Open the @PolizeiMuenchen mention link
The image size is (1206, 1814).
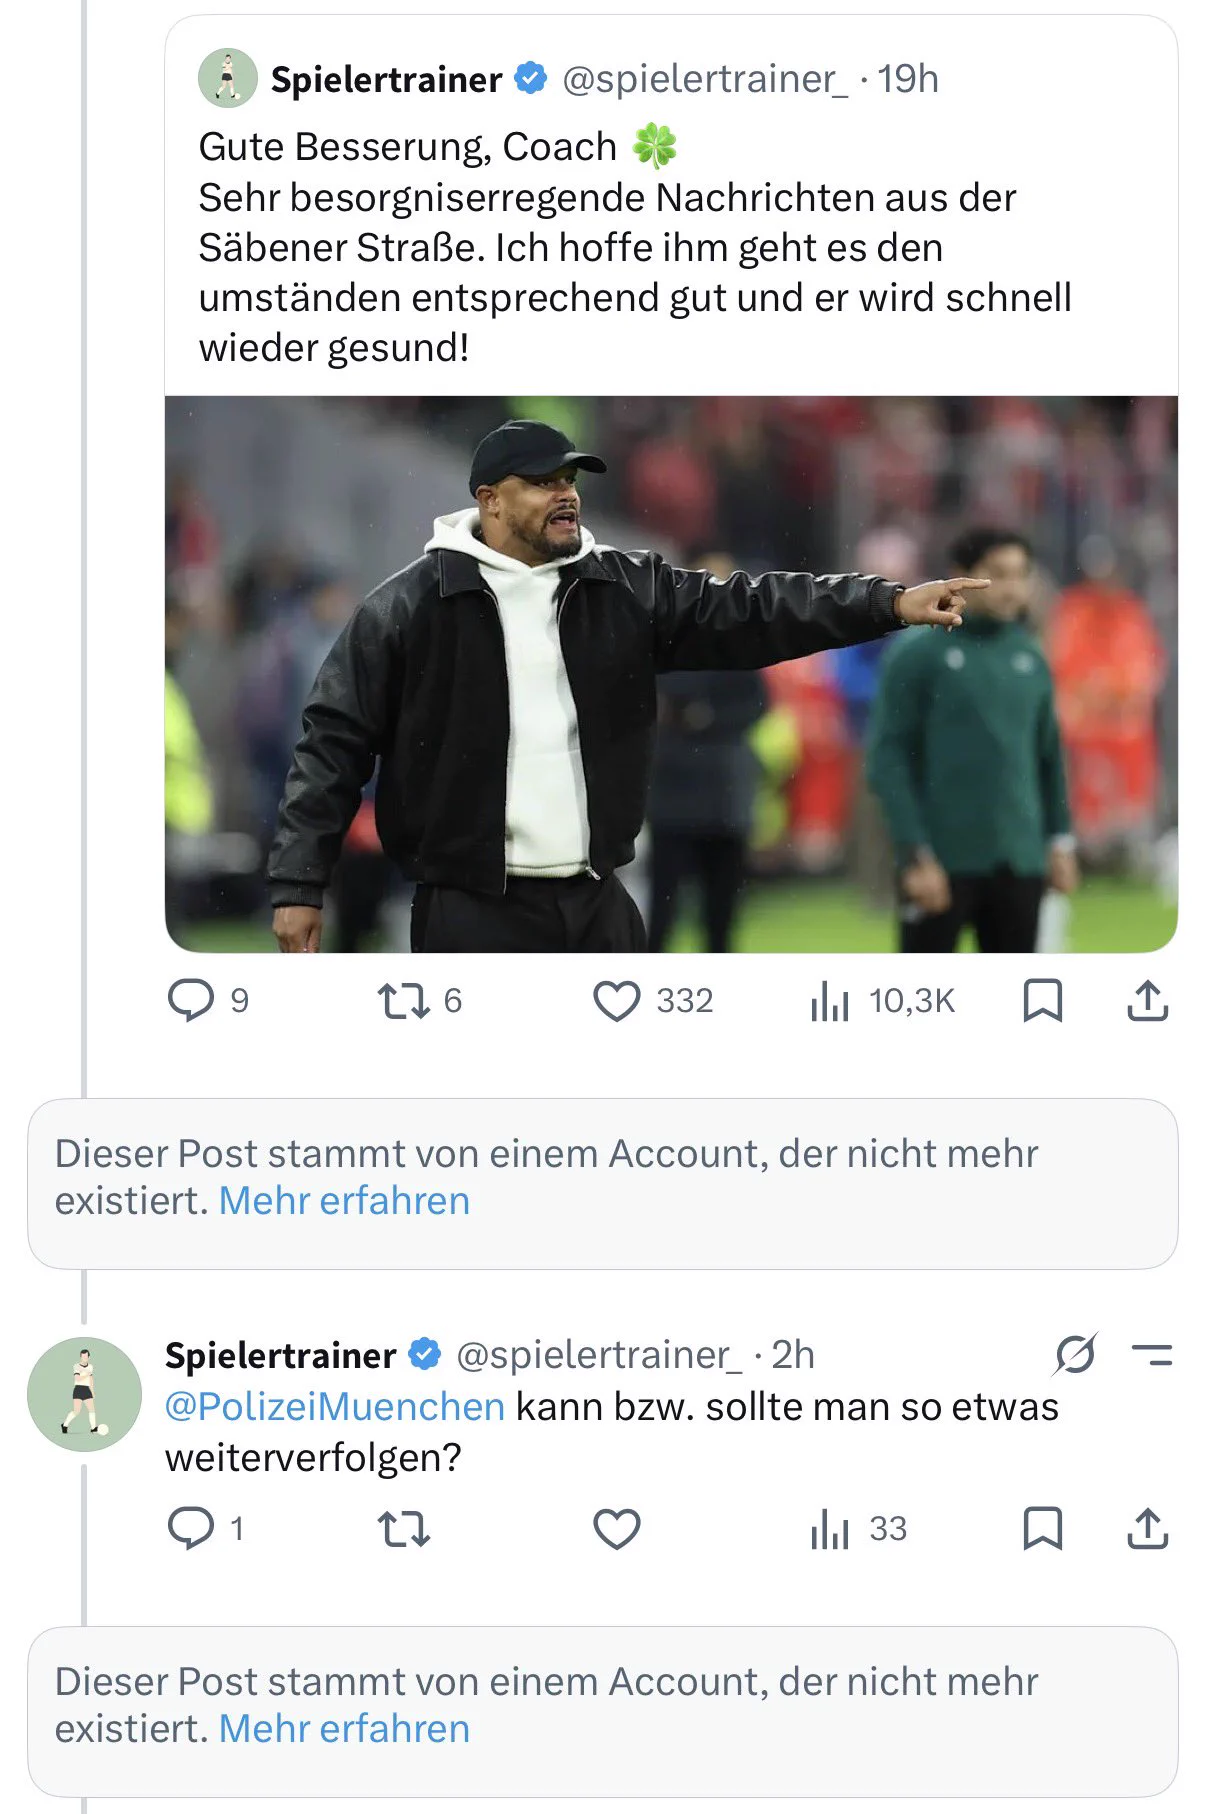(335, 1407)
